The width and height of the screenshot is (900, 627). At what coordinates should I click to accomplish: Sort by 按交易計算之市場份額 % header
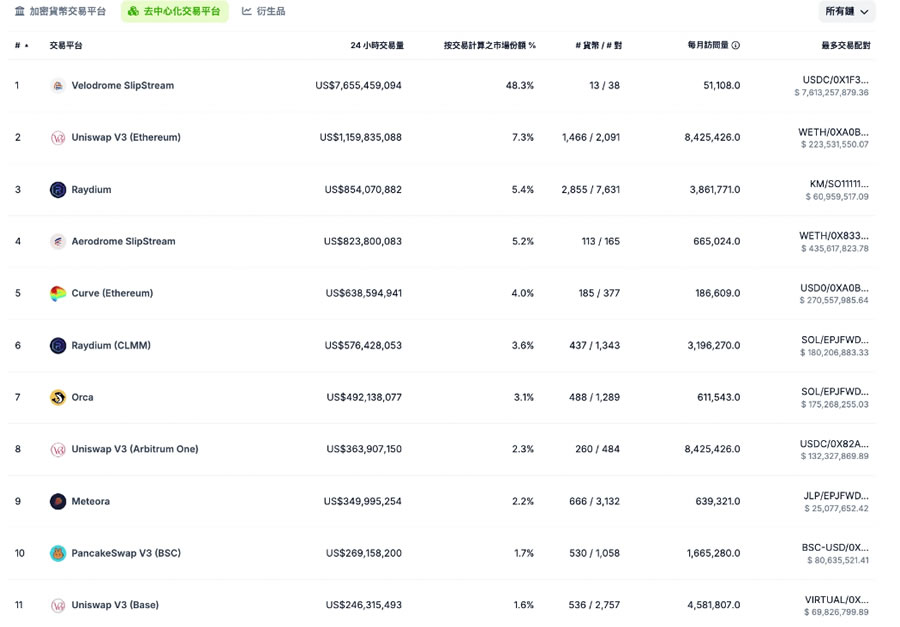click(x=490, y=45)
